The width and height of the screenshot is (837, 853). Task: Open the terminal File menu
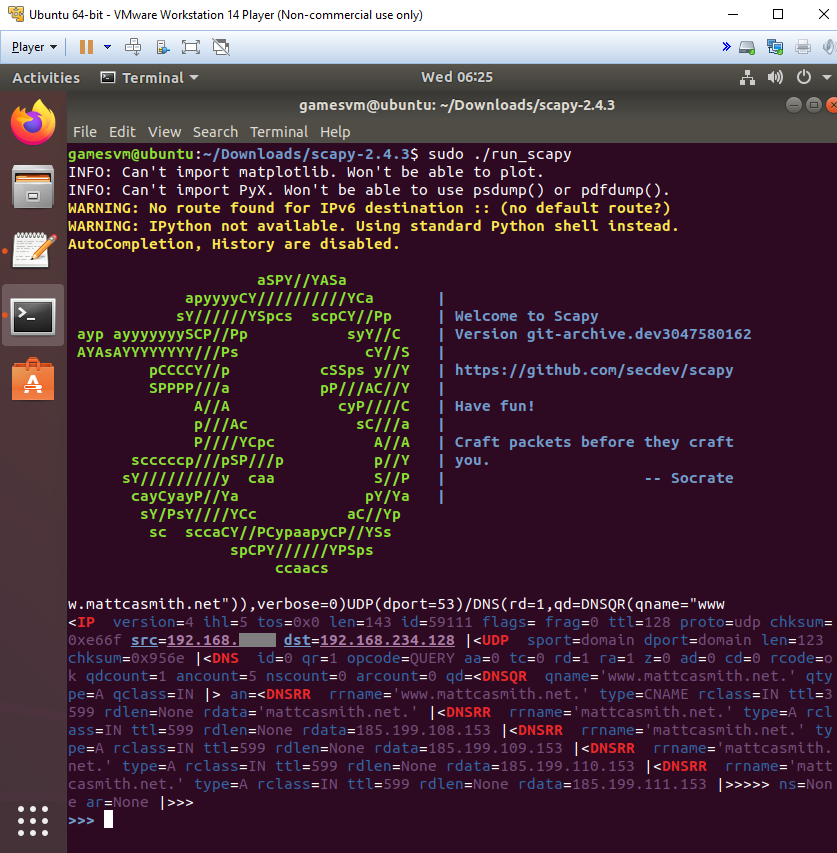coord(85,132)
